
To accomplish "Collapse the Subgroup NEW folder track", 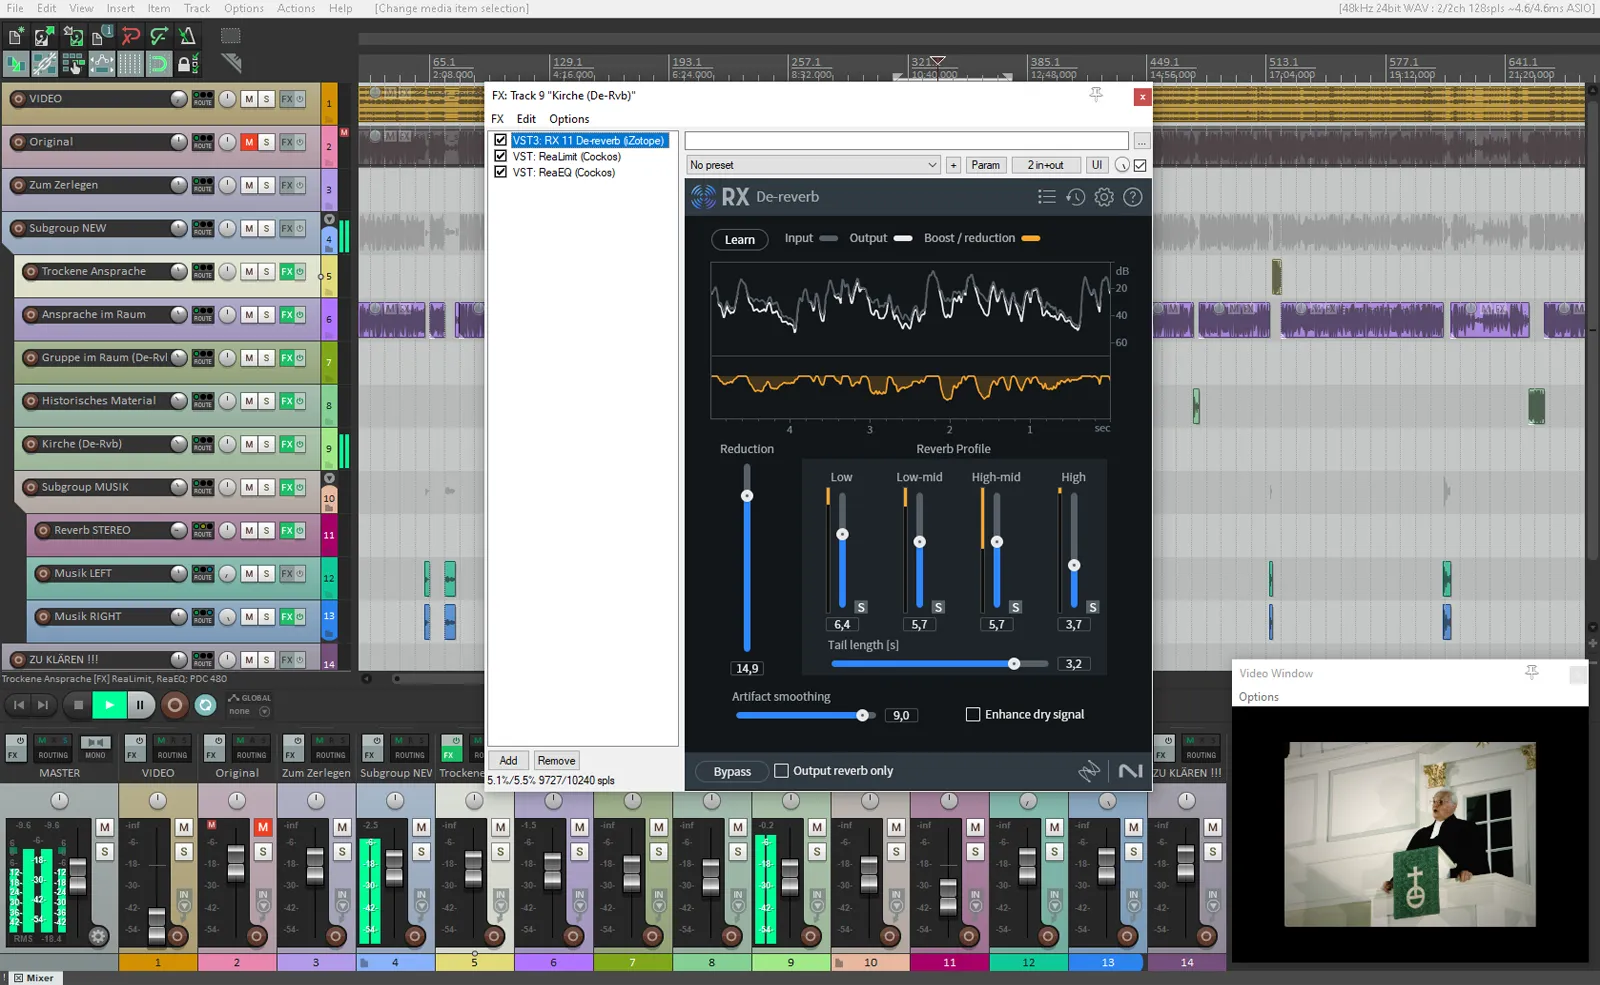I will pyautogui.click(x=329, y=219).
